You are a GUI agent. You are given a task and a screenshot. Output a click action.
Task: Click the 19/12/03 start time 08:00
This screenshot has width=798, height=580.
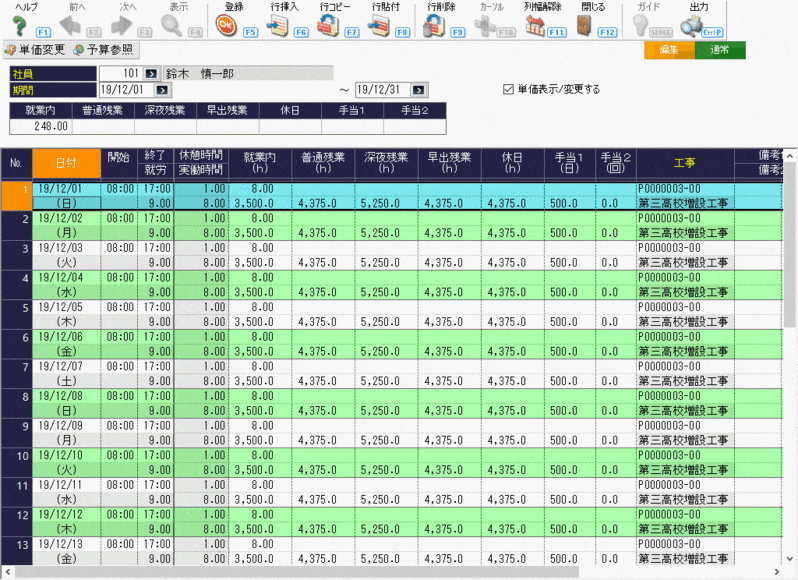pos(120,248)
